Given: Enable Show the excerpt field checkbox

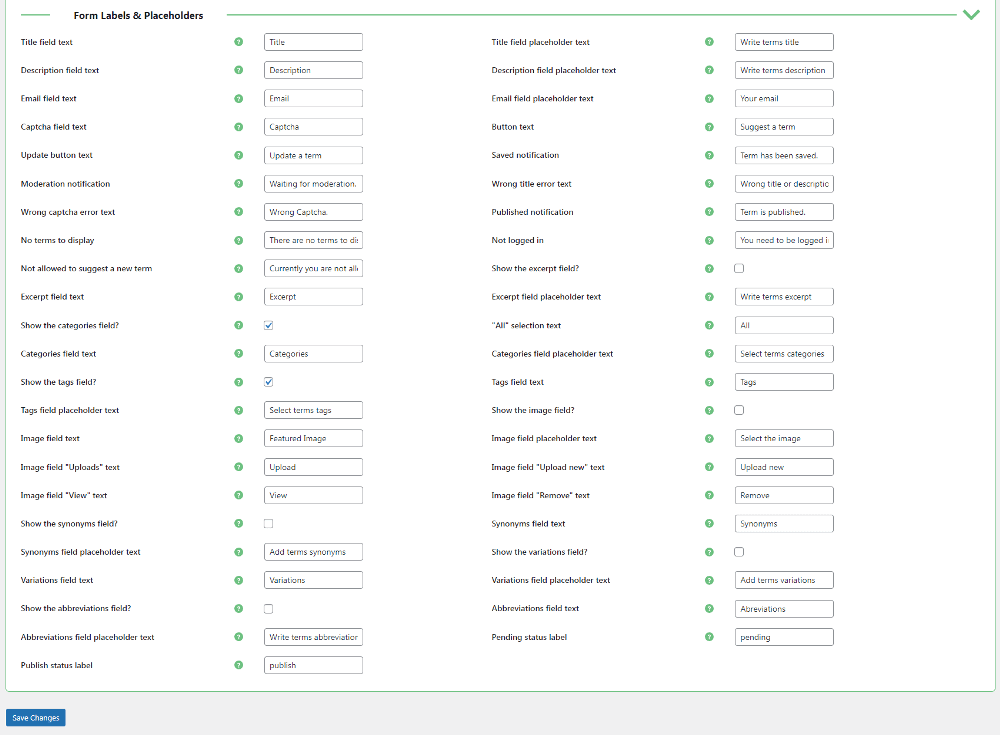Looking at the screenshot, I should pos(739,269).
